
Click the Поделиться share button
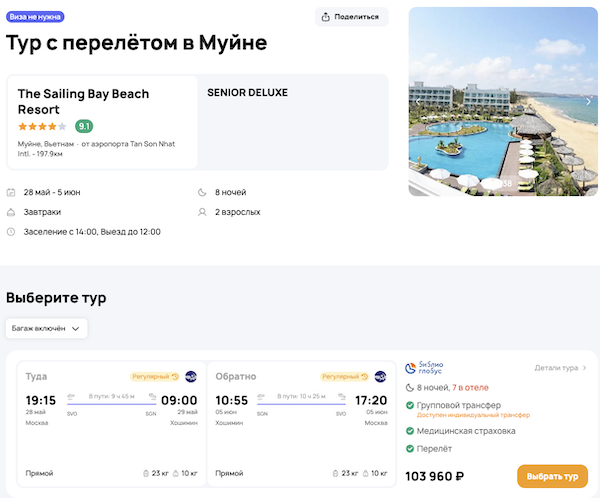pos(351,17)
